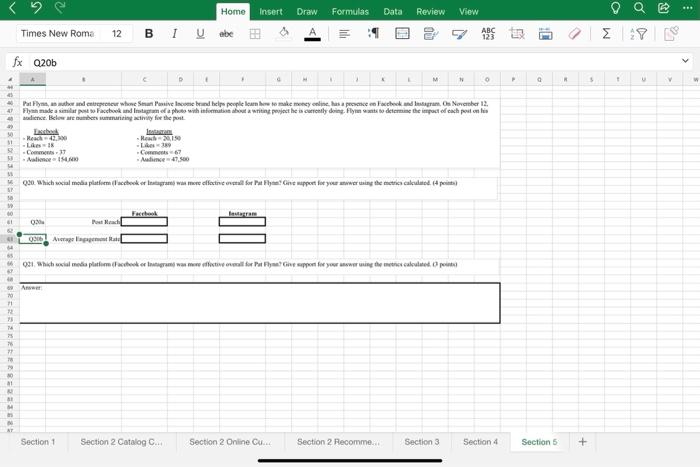
Task: Open insert and delete cells icon
Action: point(517,33)
